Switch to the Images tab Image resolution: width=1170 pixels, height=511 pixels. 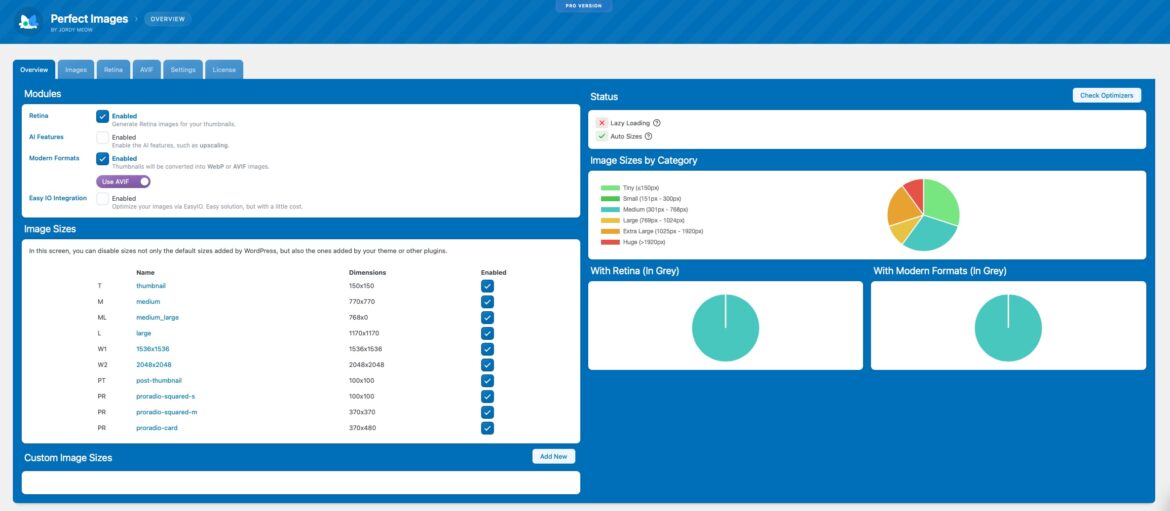pos(75,70)
